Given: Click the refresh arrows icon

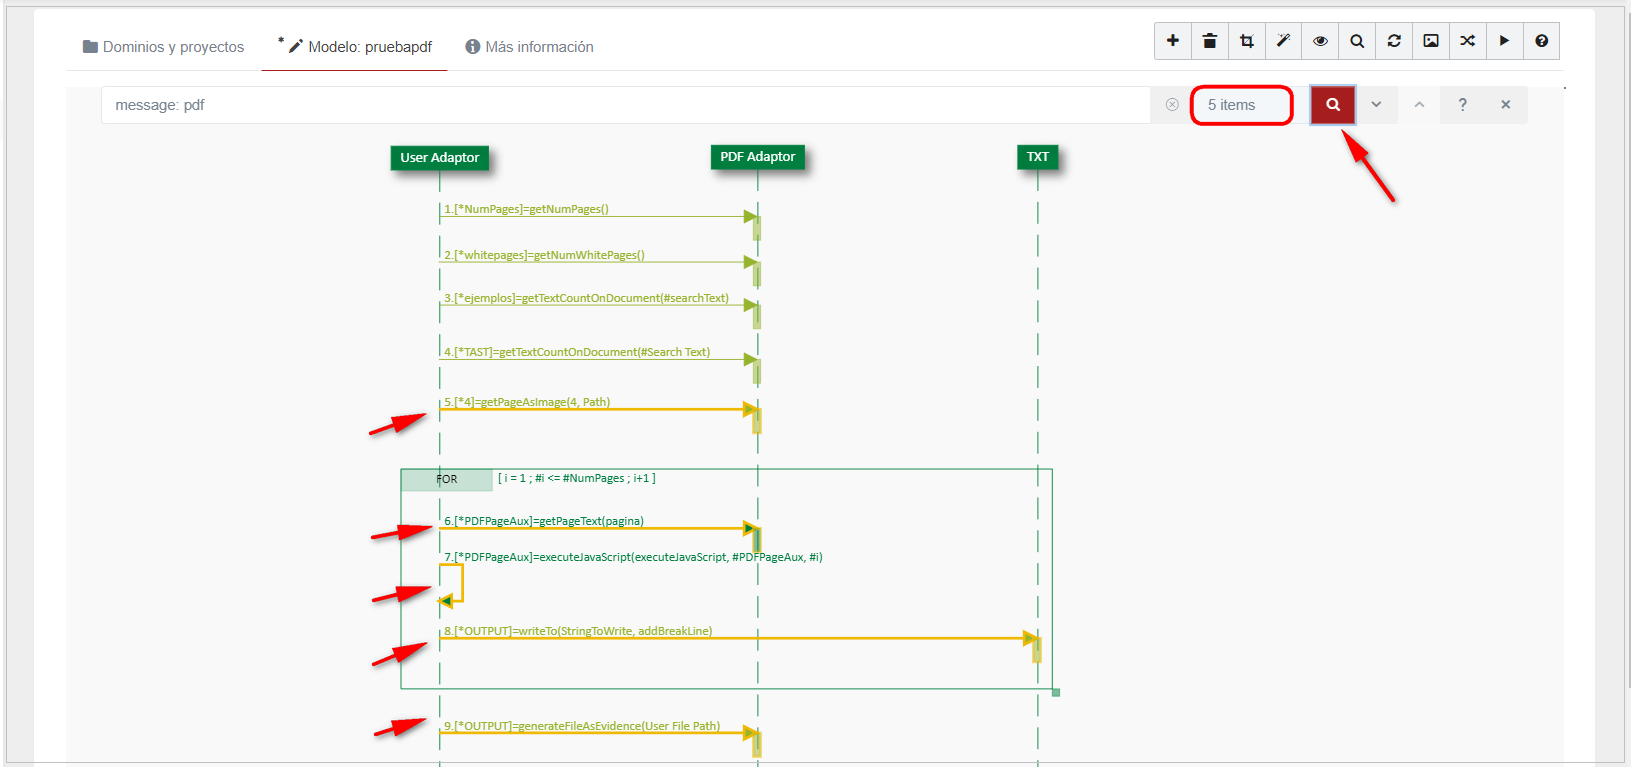Looking at the screenshot, I should (x=1394, y=41).
